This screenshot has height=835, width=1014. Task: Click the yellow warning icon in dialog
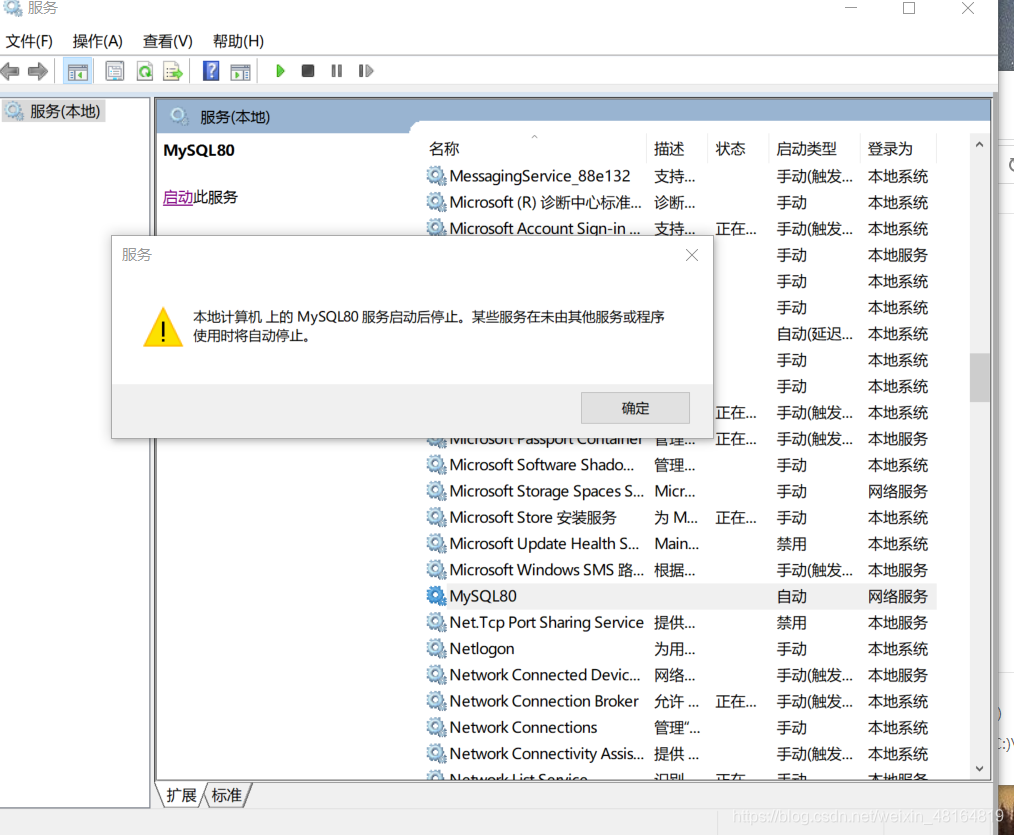click(x=163, y=327)
